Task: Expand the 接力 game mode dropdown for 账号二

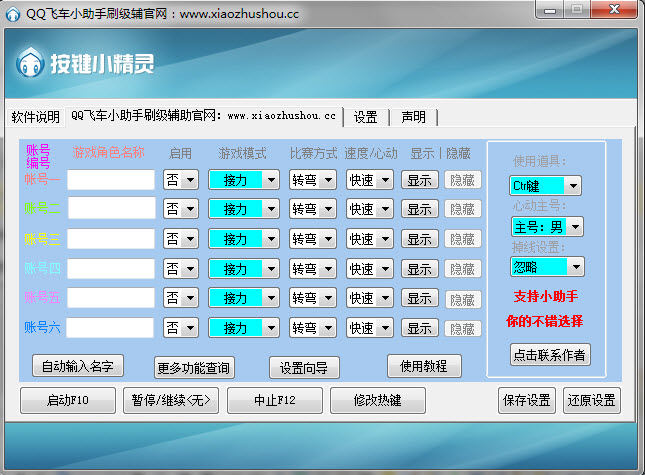Action: (244, 209)
